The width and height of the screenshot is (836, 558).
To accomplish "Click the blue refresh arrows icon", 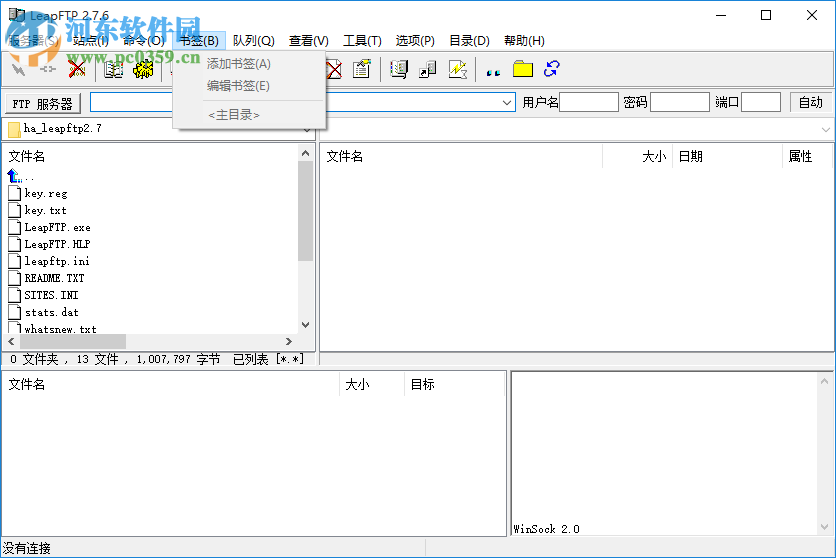I will 551,69.
